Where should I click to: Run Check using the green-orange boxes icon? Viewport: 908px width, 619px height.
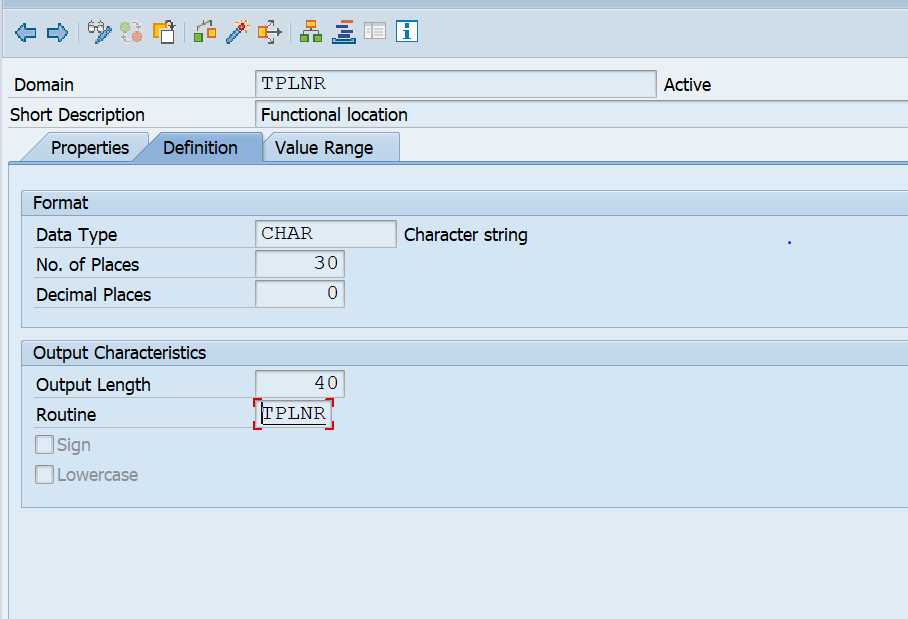[x=205, y=32]
